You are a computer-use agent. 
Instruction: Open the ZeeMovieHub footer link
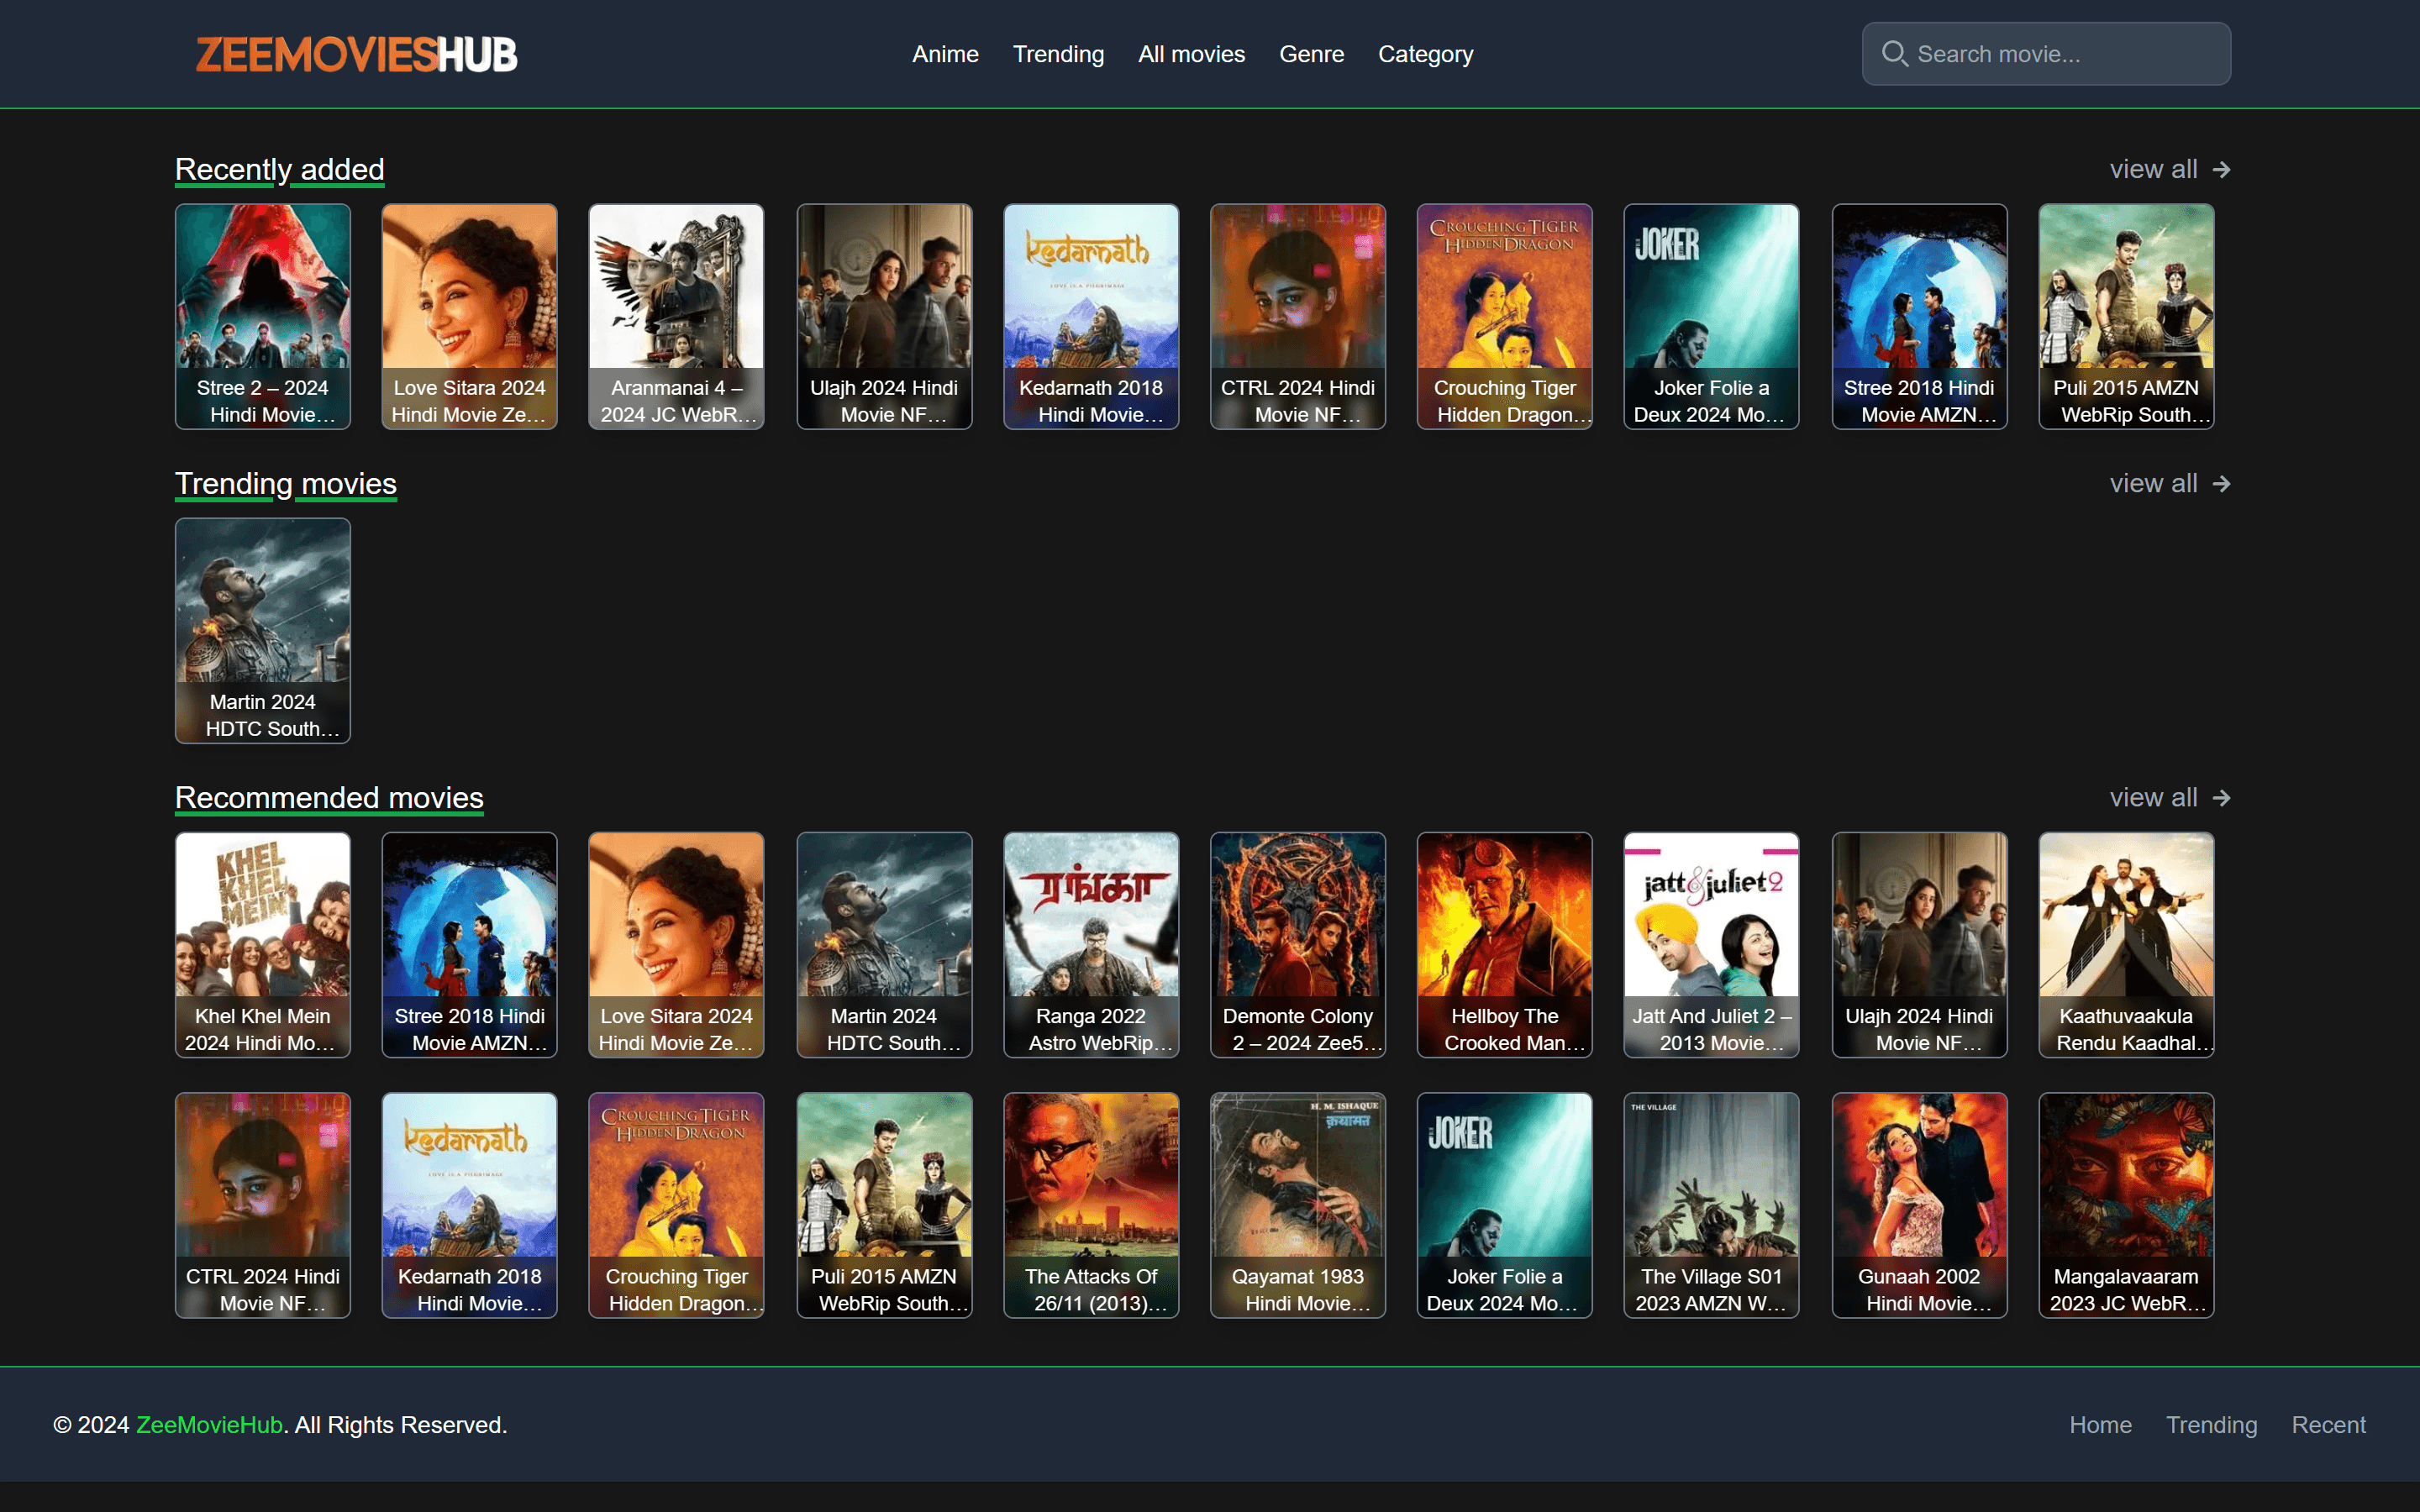tap(208, 1424)
